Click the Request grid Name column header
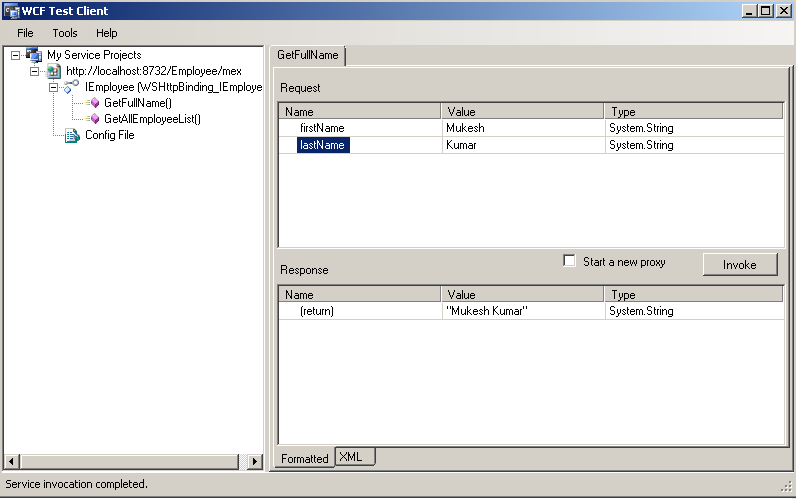Screen dimensions: 796x499 click(x=360, y=111)
